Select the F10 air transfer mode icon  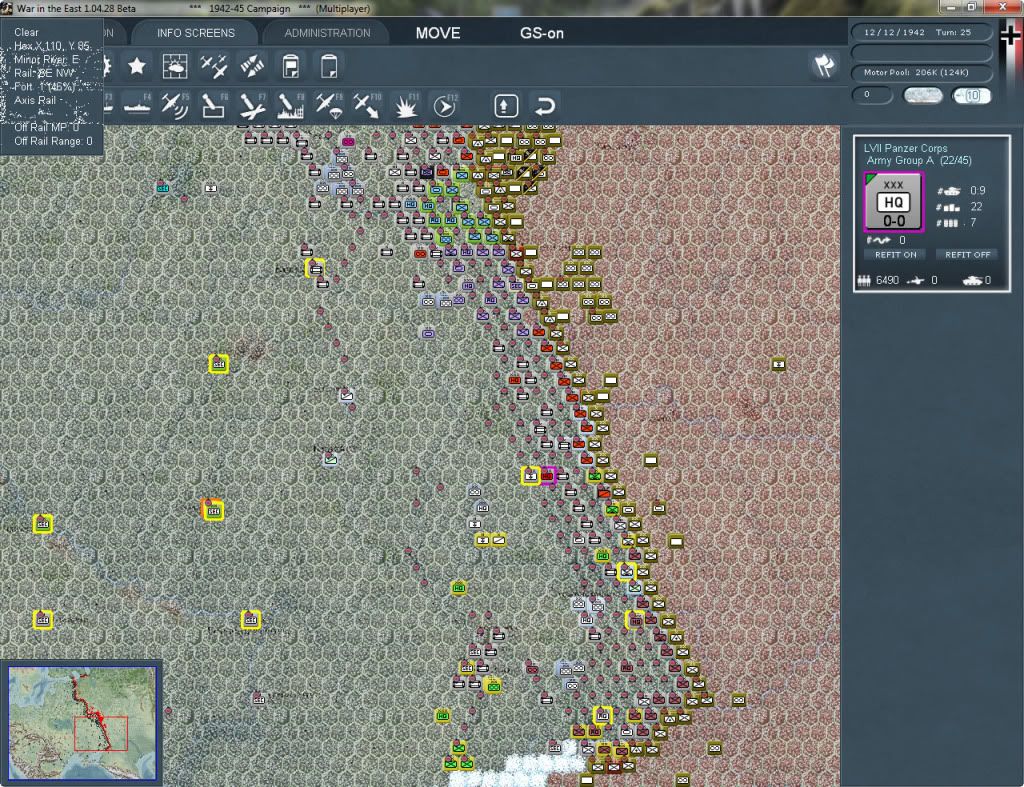click(367, 106)
